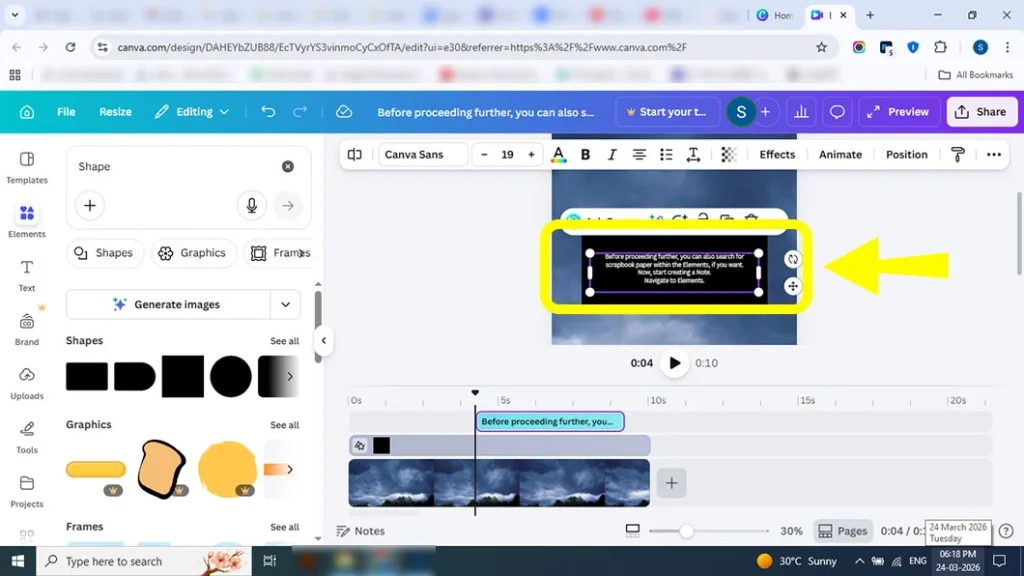Click the microphone icon in the search bar

251,205
